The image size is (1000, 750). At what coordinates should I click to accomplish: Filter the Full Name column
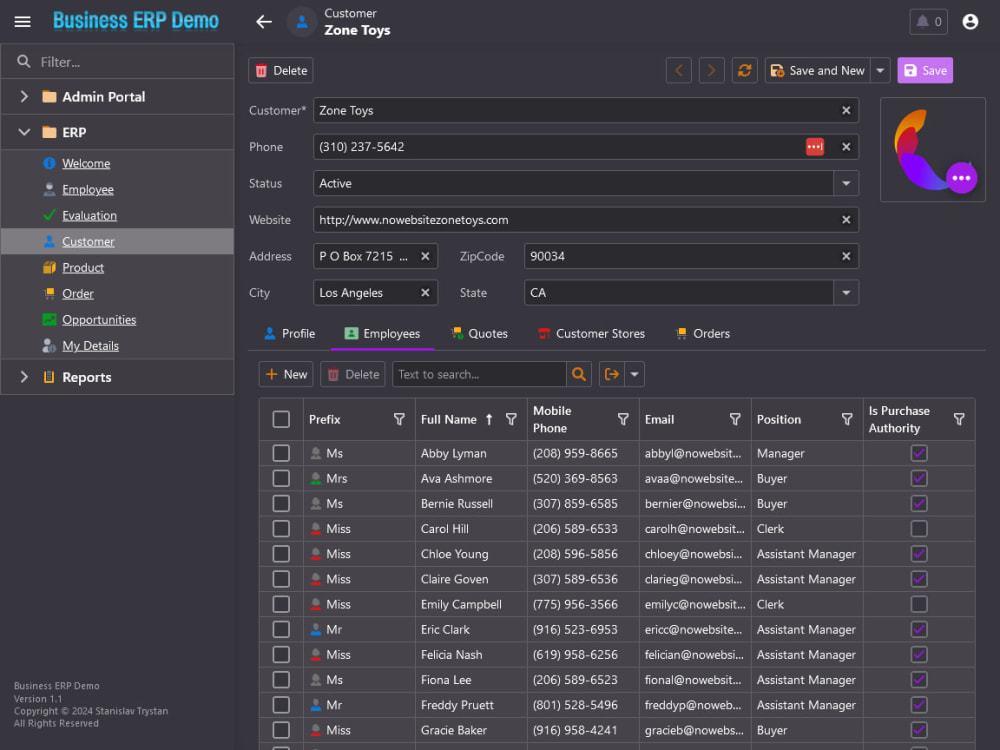pyautogui.click(x=511, y=419)
